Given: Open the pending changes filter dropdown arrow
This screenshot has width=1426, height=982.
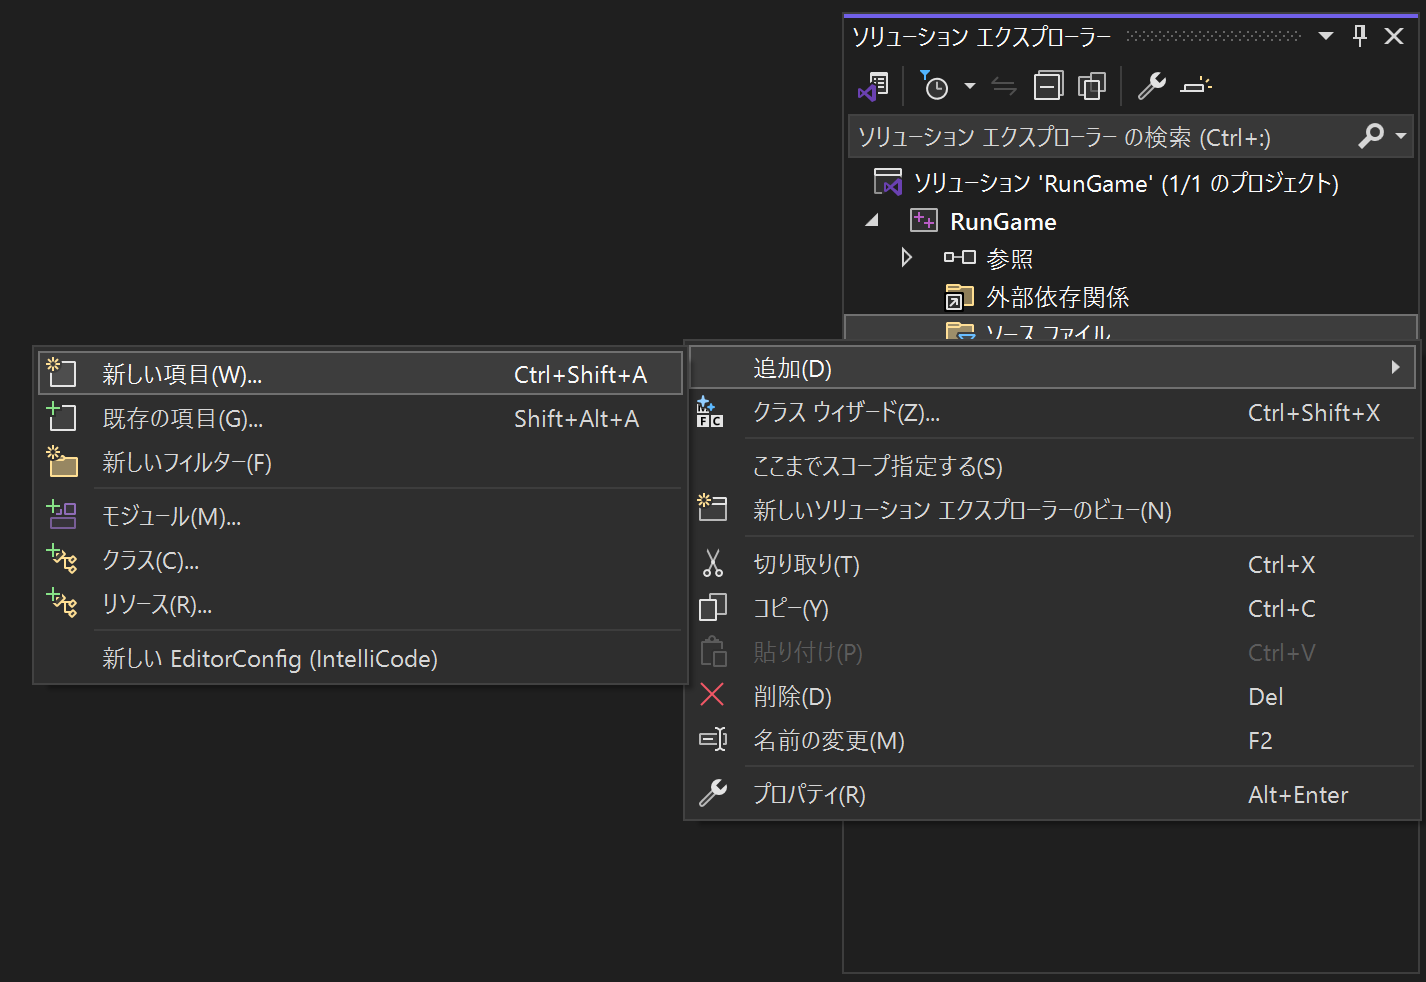Looking at the screenshot, I should [970, 86].
